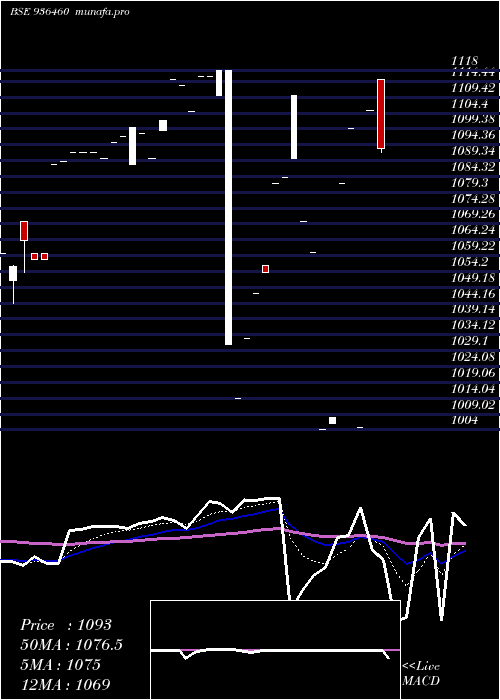This screenshot has height=700, width=500.
Task: Click the Price : 1093 readout
Action: 66,625
